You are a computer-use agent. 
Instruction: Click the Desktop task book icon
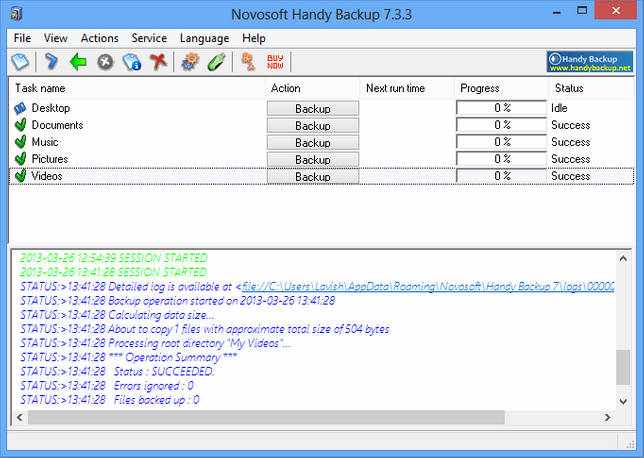tap(20, 108)
